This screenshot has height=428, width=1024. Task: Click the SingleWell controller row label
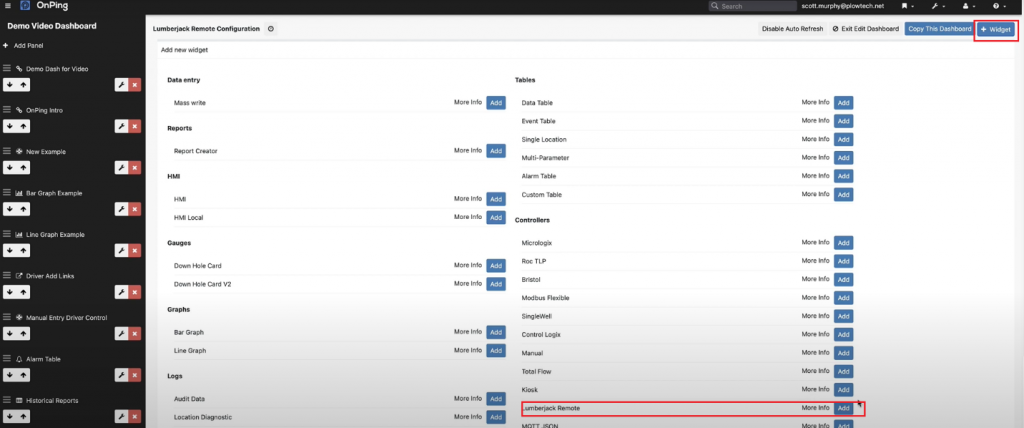point(536,316)
